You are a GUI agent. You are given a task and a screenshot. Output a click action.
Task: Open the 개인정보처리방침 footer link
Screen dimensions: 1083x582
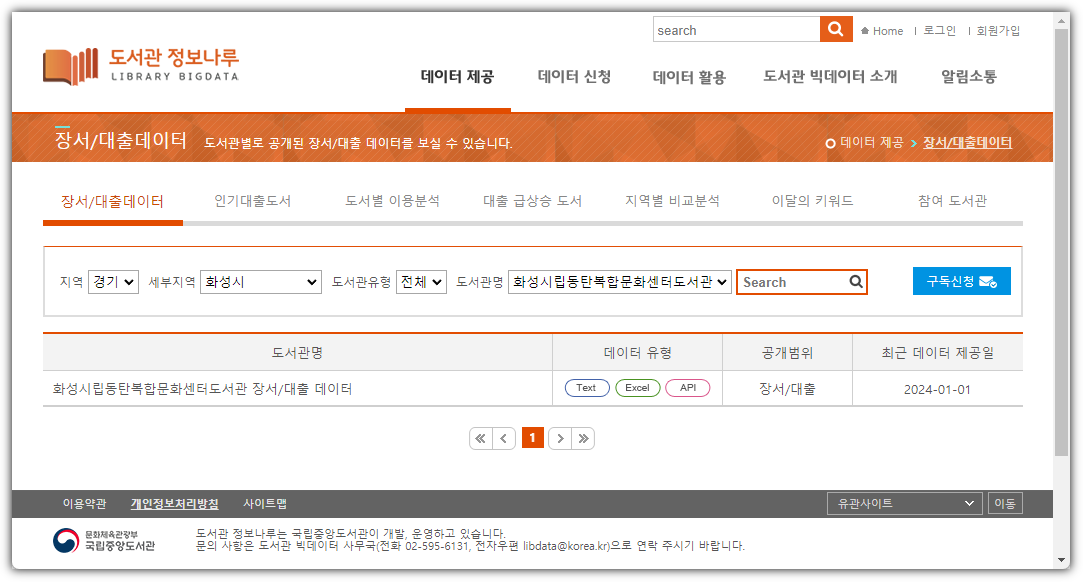[175, 503]
